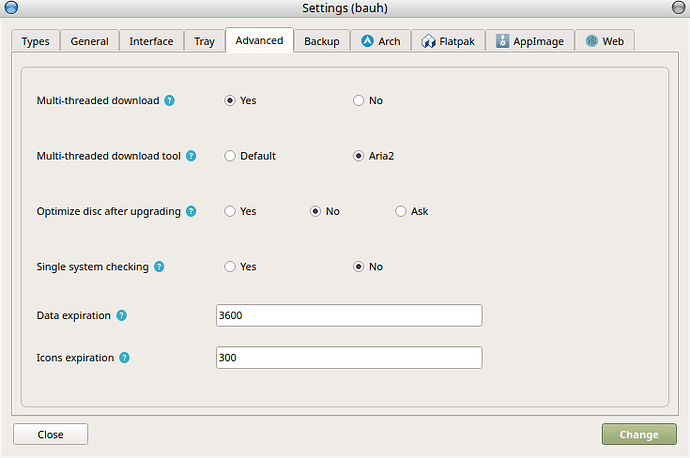The height and width of the screenshot is (458, 690).
Task: Choose Default as multi-threaded download tool
Action: tap(230, 156)
